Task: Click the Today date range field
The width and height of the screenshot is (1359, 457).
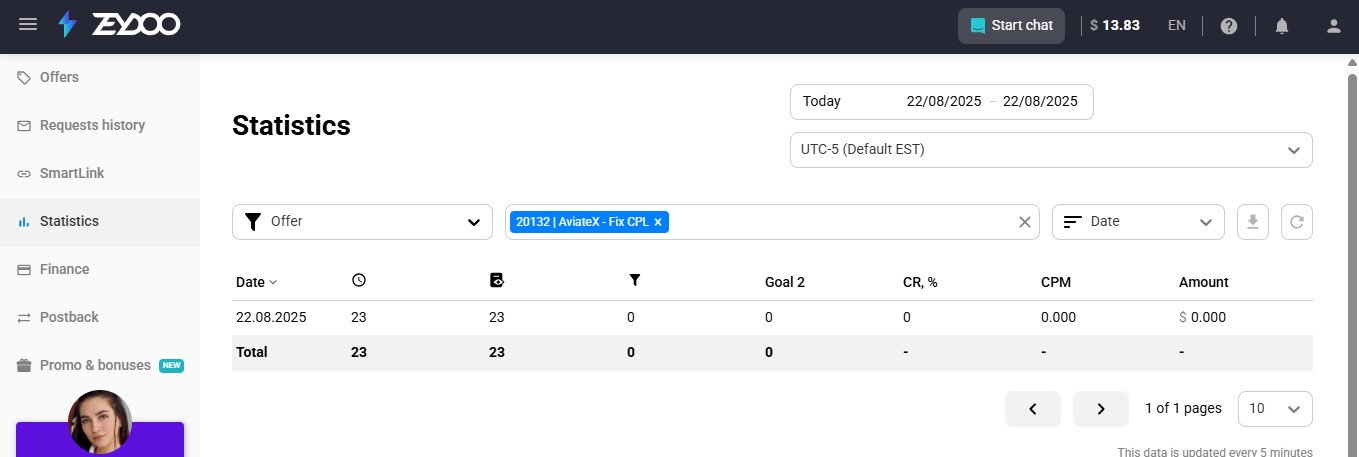Action: click(x=941, y=101)
